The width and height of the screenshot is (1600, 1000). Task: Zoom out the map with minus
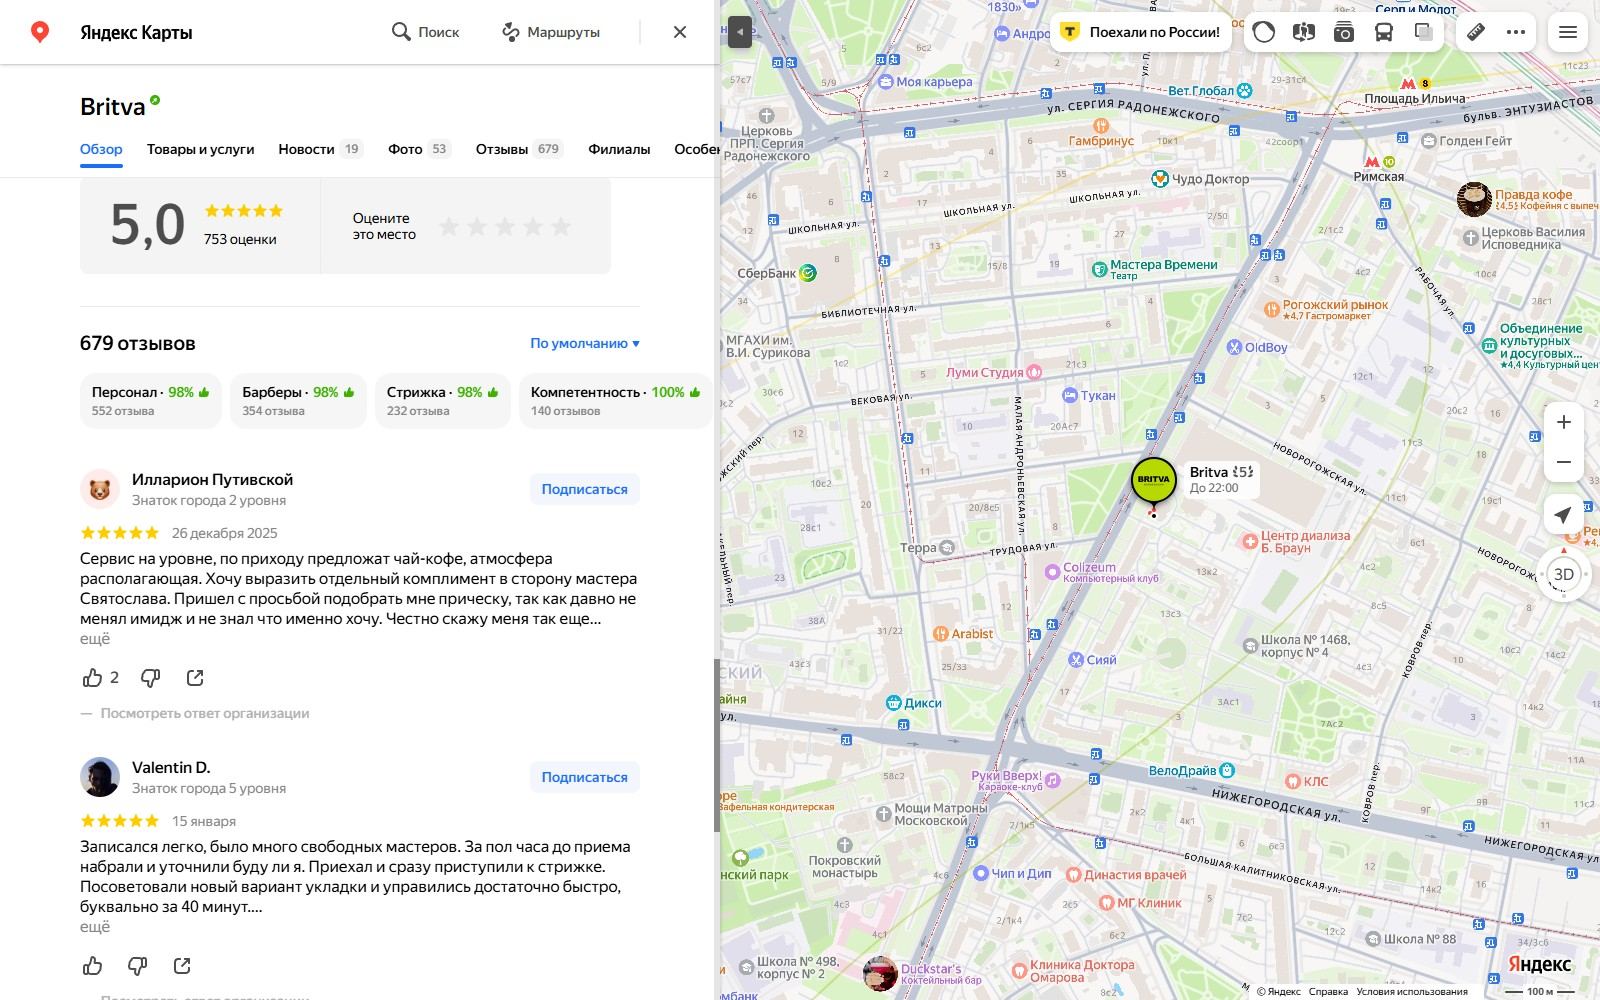click(1564, 462)
